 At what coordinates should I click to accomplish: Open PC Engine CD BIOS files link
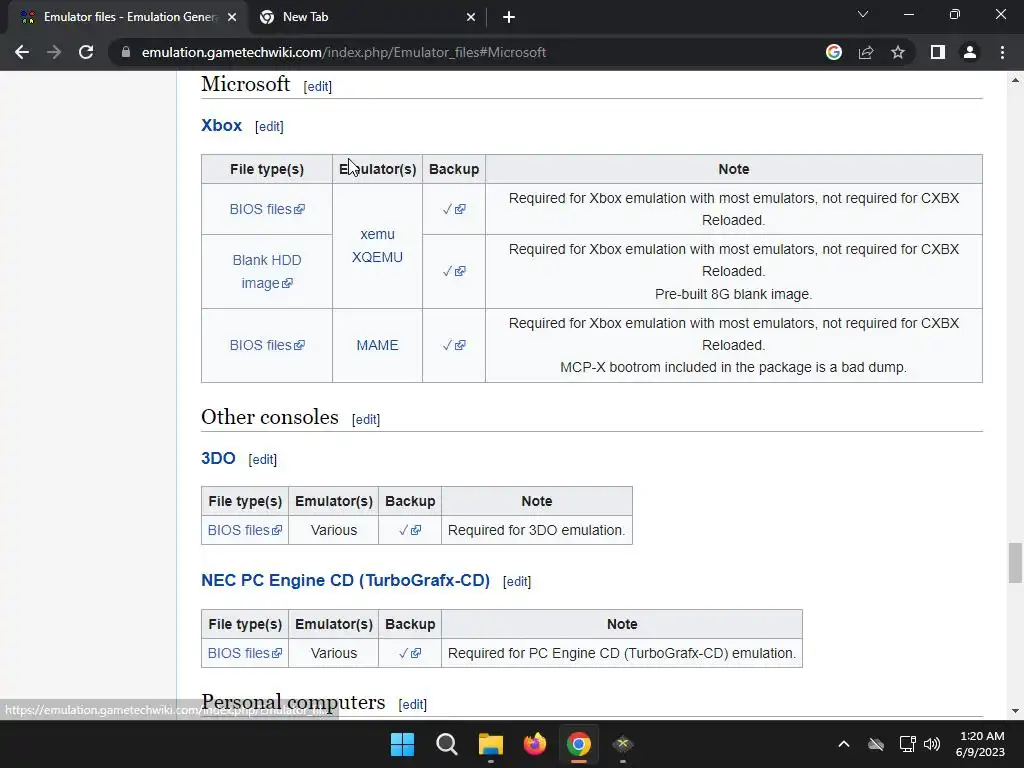245,653
